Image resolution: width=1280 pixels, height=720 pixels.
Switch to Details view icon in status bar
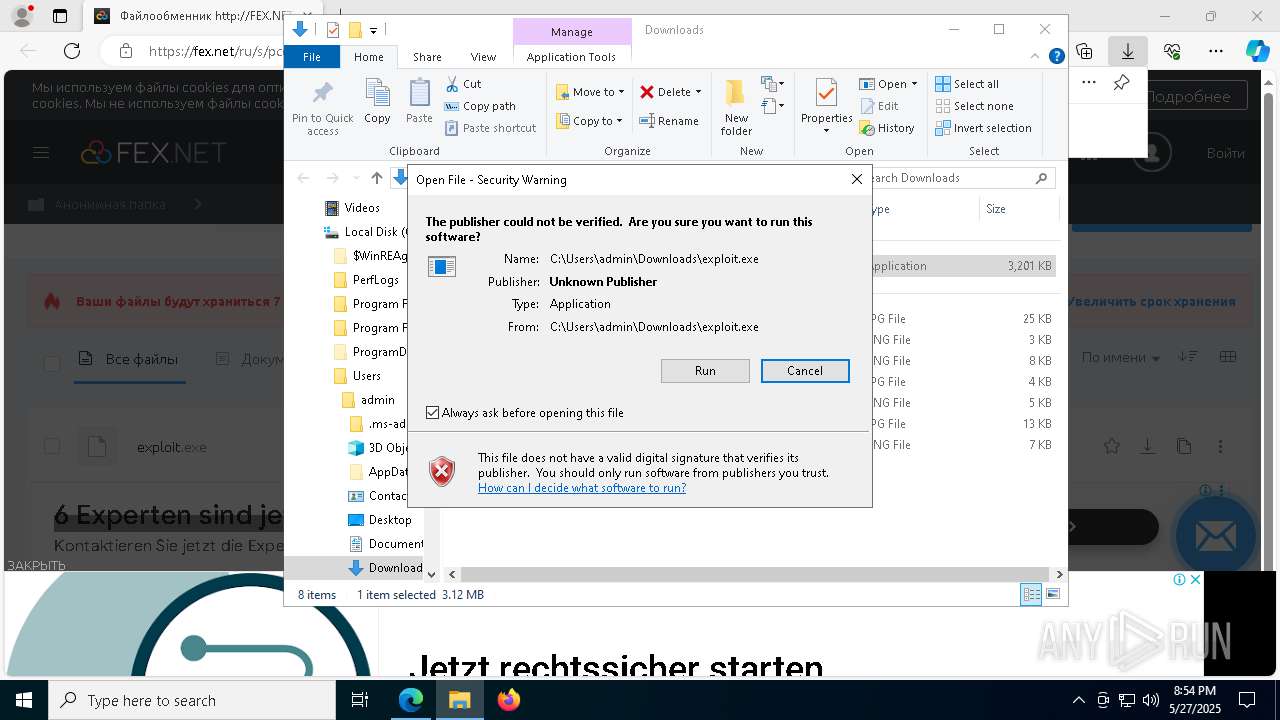(1031, 595)
